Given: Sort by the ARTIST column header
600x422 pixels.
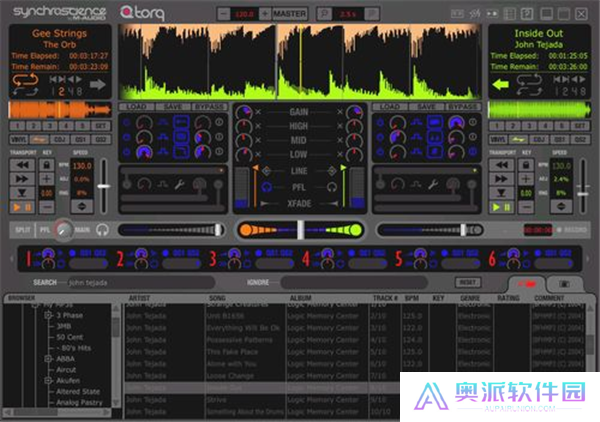Looking at the screenshot, I should [x=139, y=298].
